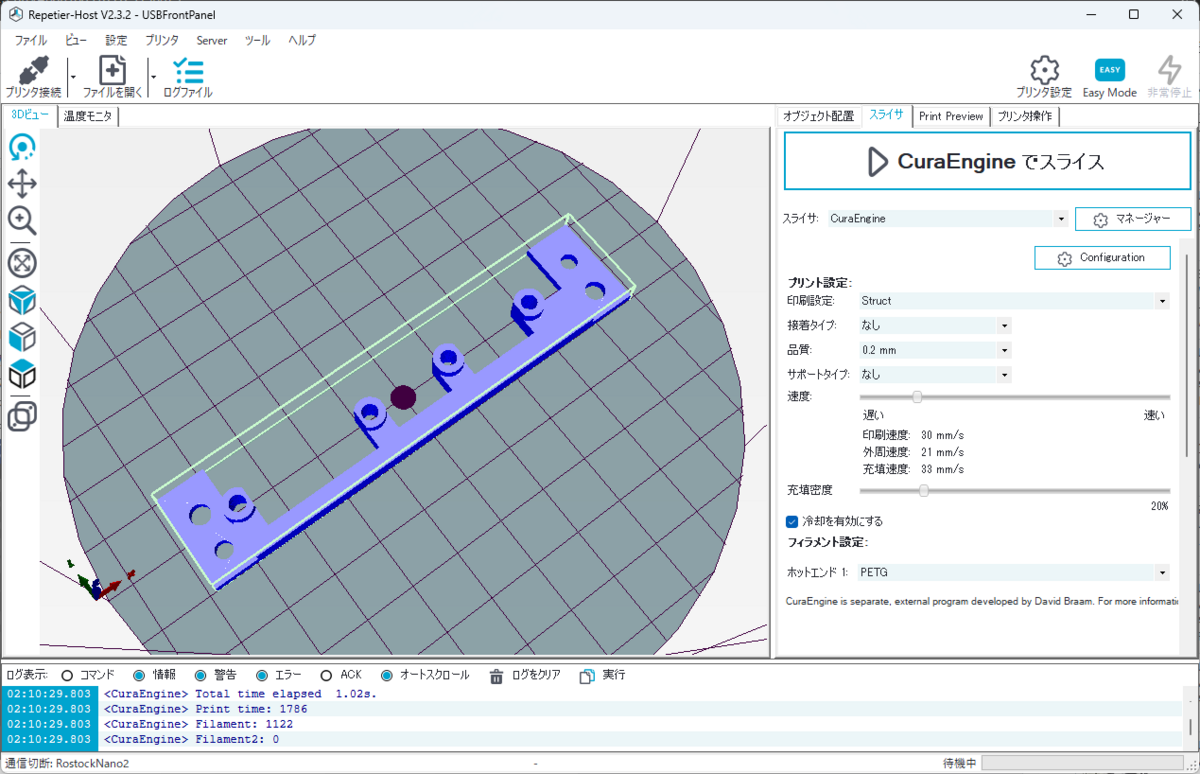Click the 速度 slider handle
The height and width of the screenshot is (774, 1200).
point(917,397)
